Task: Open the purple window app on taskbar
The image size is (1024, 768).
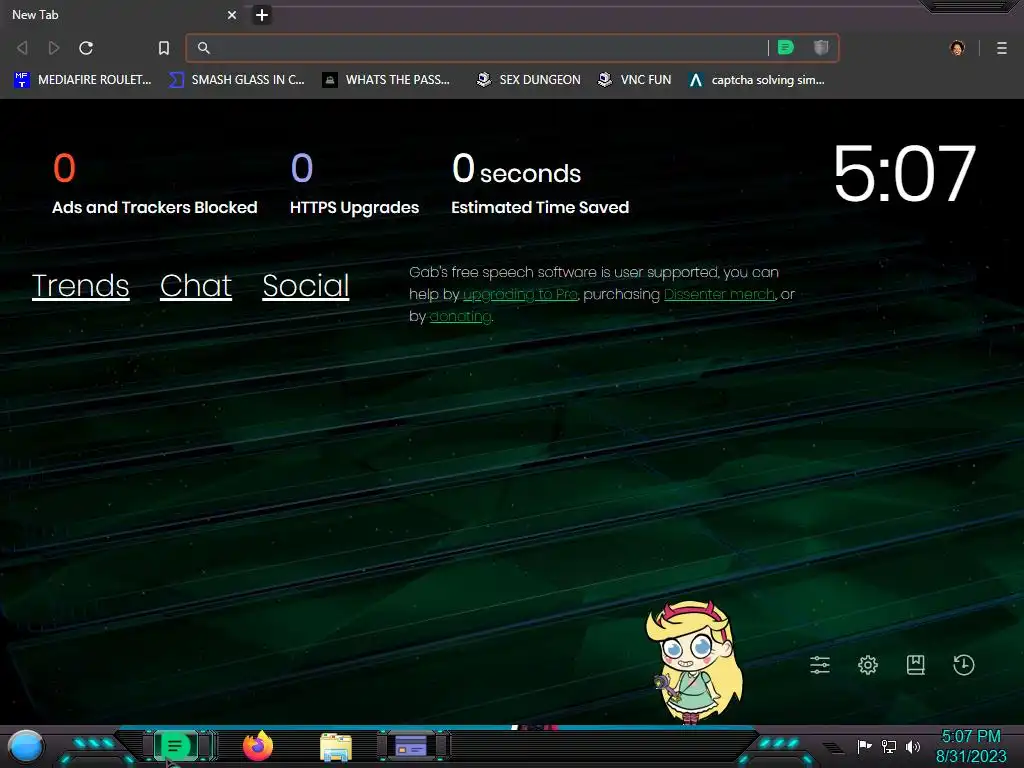Action: pyautogui.click(x=411, y=746)
